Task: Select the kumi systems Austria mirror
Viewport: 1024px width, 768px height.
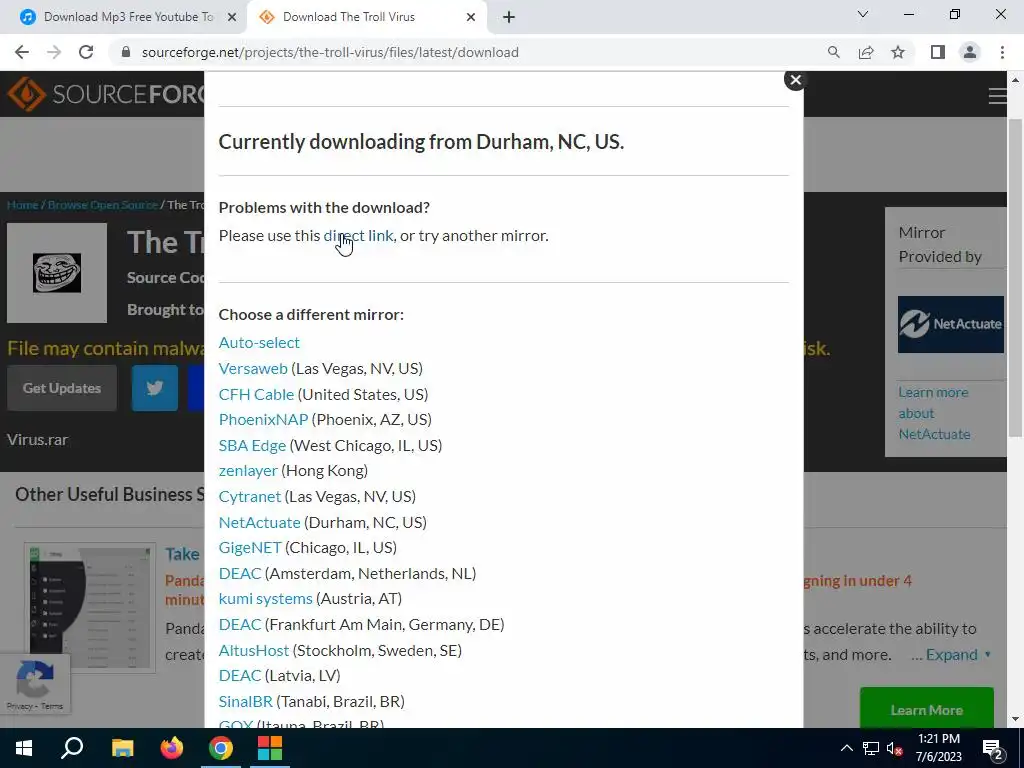Action: [x=266, y=598]
